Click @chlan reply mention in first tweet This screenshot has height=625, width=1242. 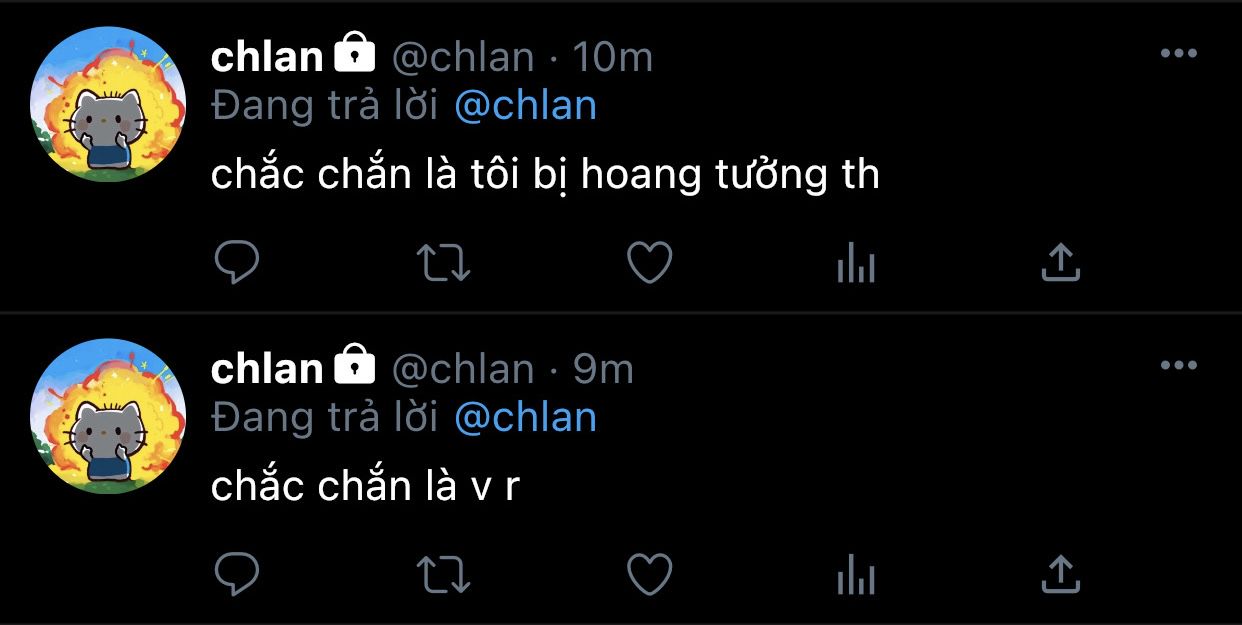(525, 106)
